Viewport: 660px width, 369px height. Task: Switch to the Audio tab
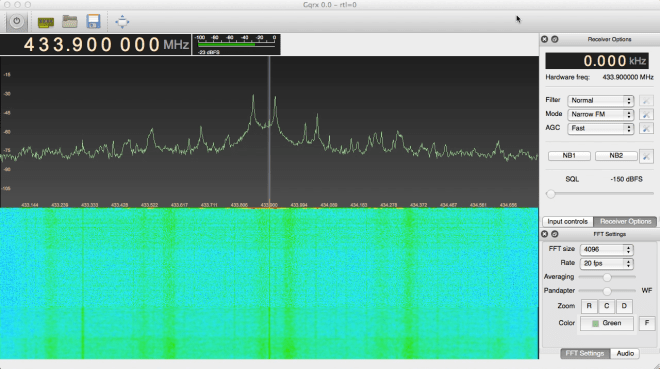(x=625, y=353)
